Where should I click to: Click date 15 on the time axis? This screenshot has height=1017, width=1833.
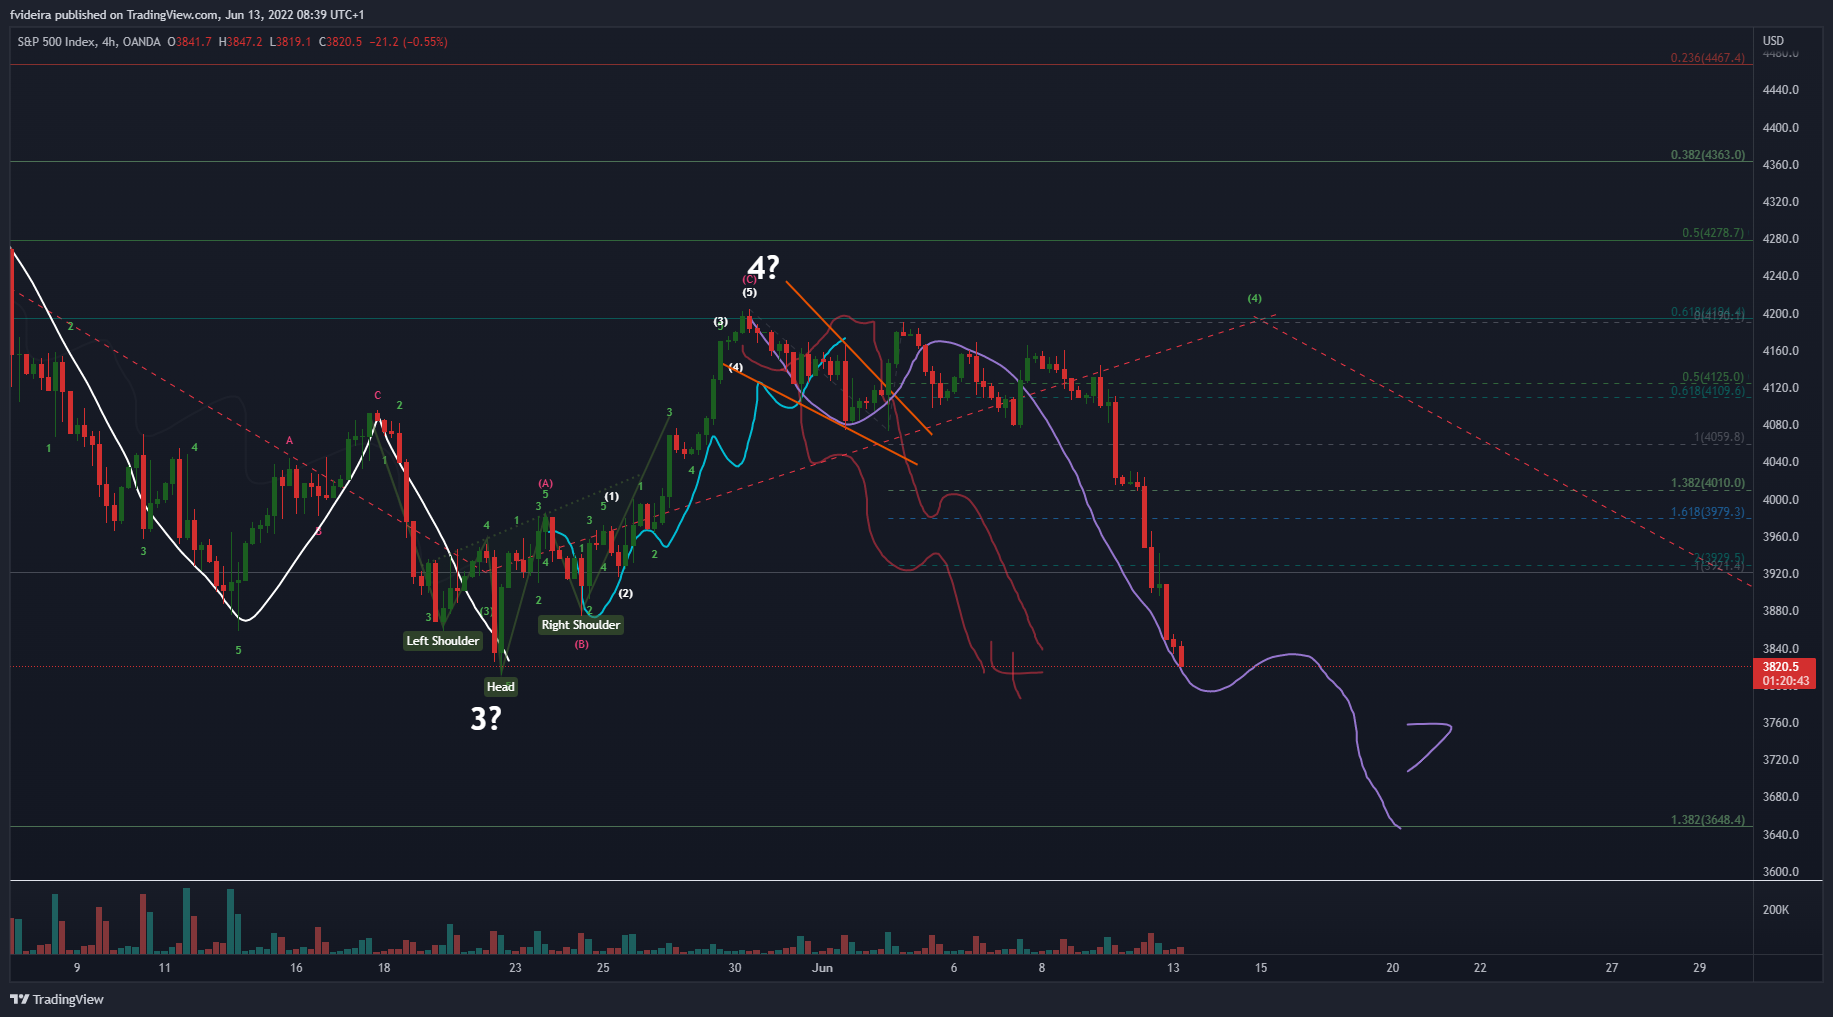click(x=1261, y=968)
